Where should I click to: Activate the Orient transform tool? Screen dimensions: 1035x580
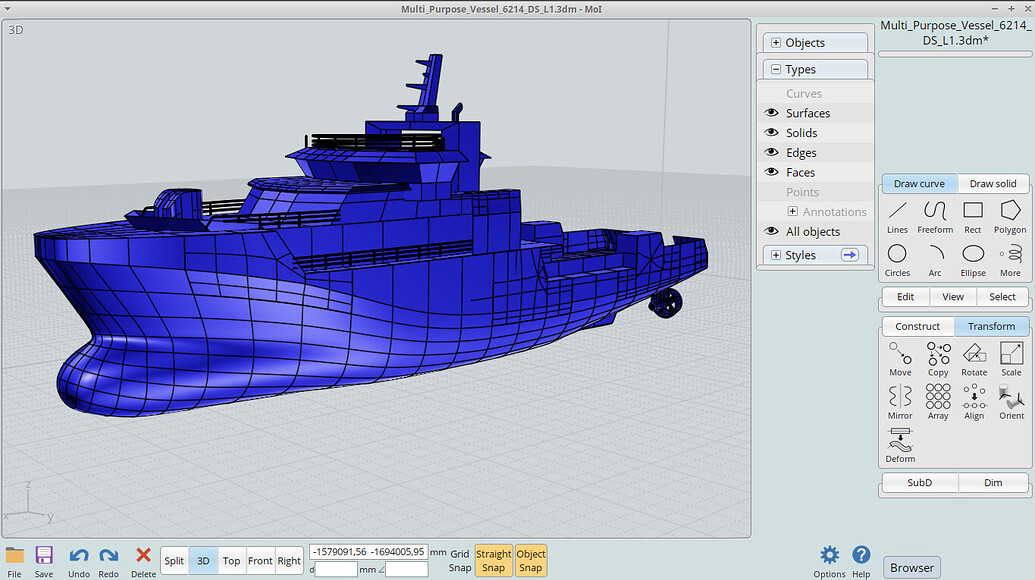coord(1011,403)
